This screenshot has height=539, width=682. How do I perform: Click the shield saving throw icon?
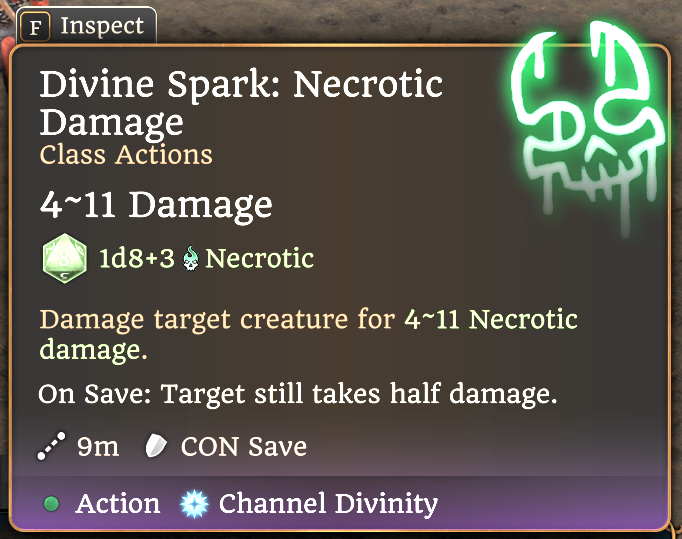156,446
